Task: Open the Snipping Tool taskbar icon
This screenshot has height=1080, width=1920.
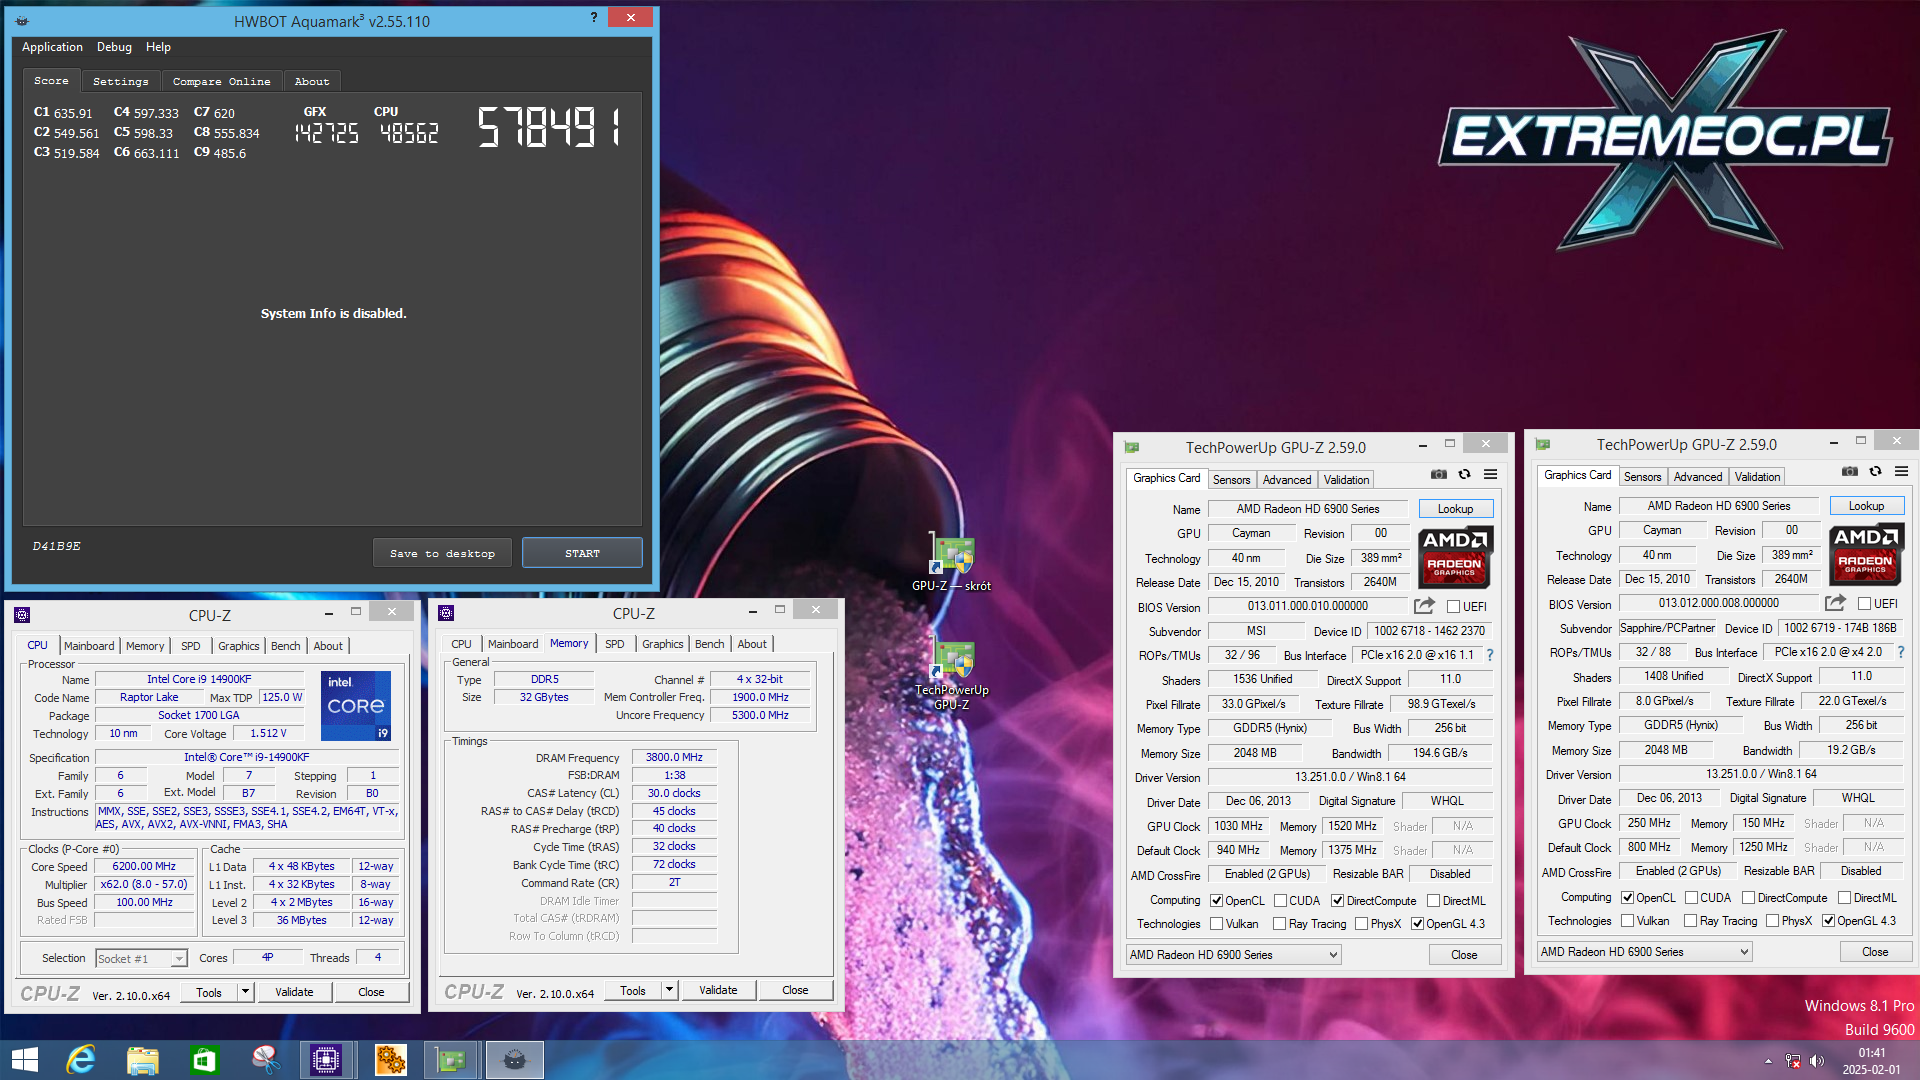Action: (x=265, y=1060)
